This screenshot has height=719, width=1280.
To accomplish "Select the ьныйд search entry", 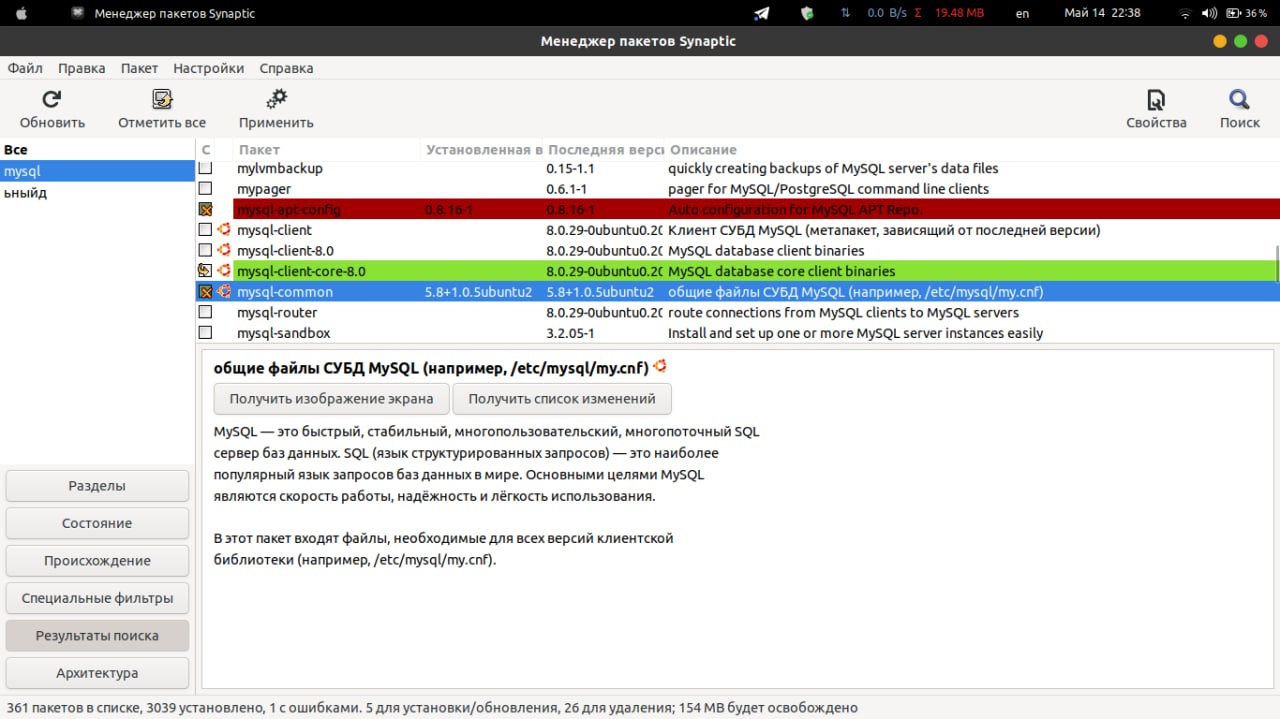I will [97, 192].
